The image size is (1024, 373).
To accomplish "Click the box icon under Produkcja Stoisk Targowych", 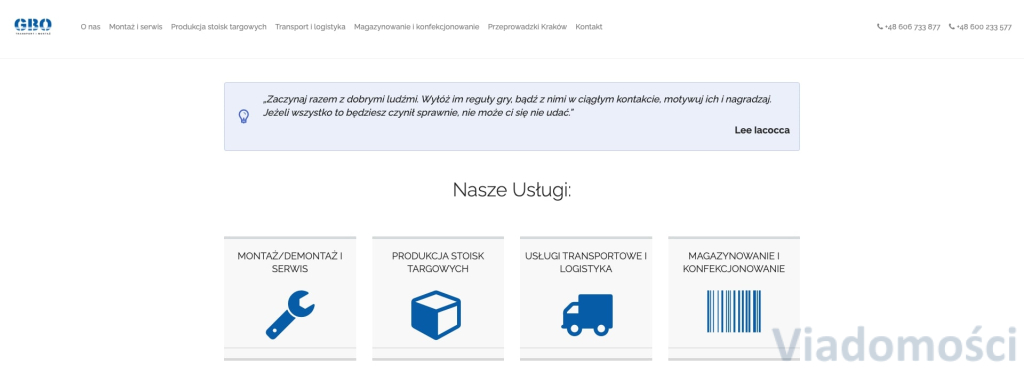I will point(436,314).
